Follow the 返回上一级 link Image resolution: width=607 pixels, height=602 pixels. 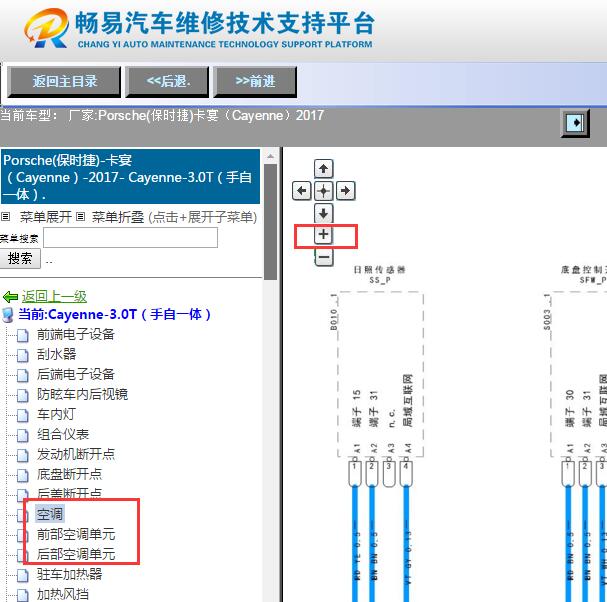pos(54,297)
